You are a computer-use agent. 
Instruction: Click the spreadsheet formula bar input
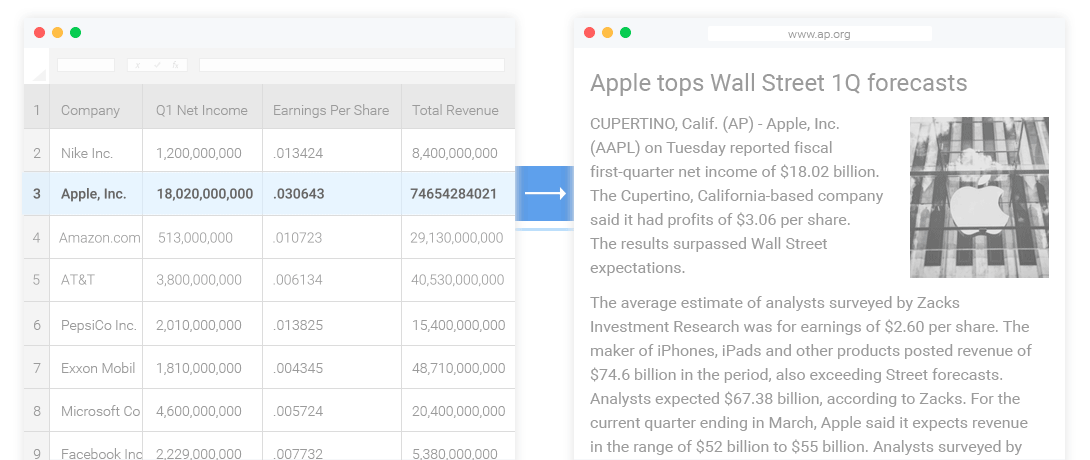(351, 65)
